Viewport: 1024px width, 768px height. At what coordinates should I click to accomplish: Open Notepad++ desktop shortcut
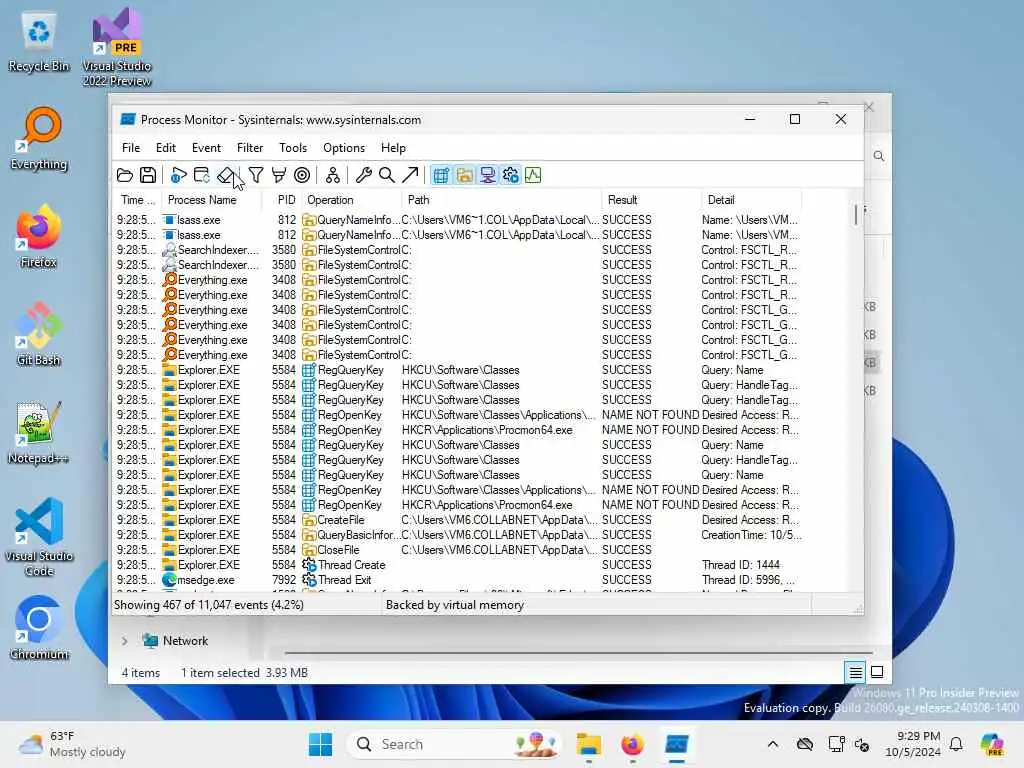[x=39, y=432]
